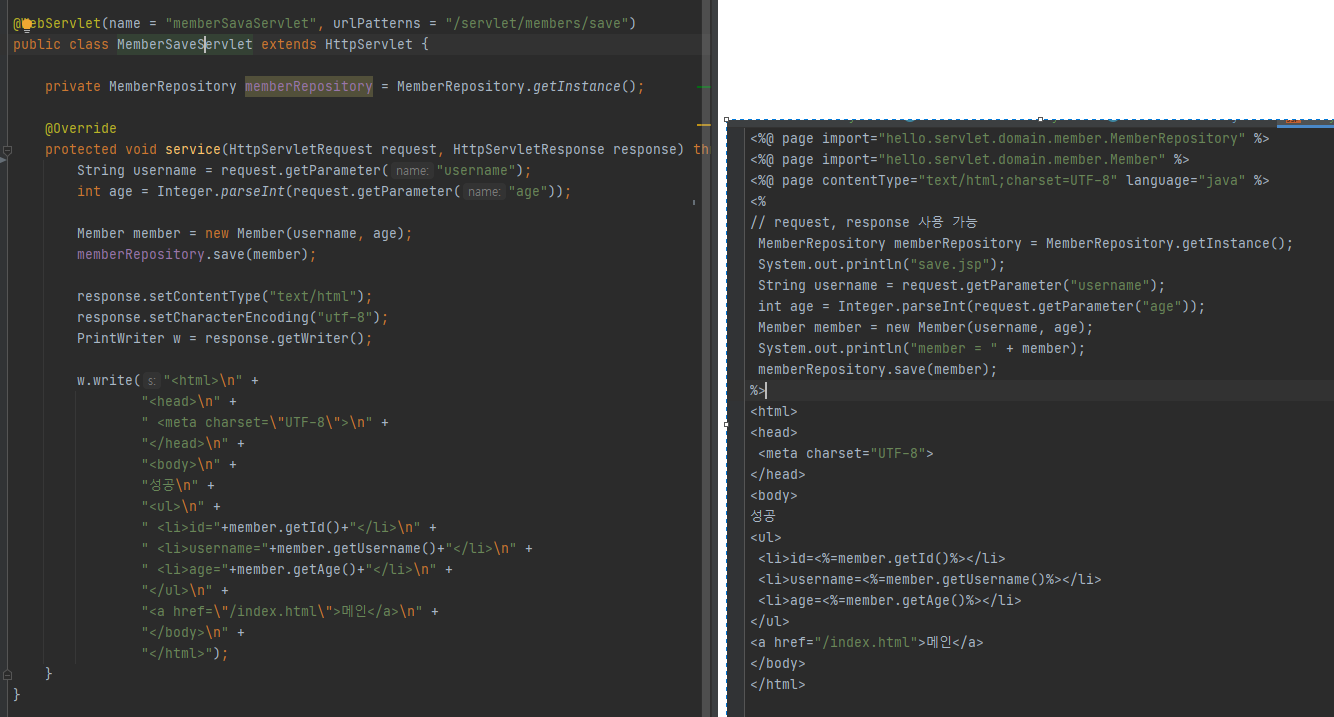Click the 'String username' line in the JSP
Image resolution: width=1334 pixels, height=717 pixels.
[x=962, y=285]
